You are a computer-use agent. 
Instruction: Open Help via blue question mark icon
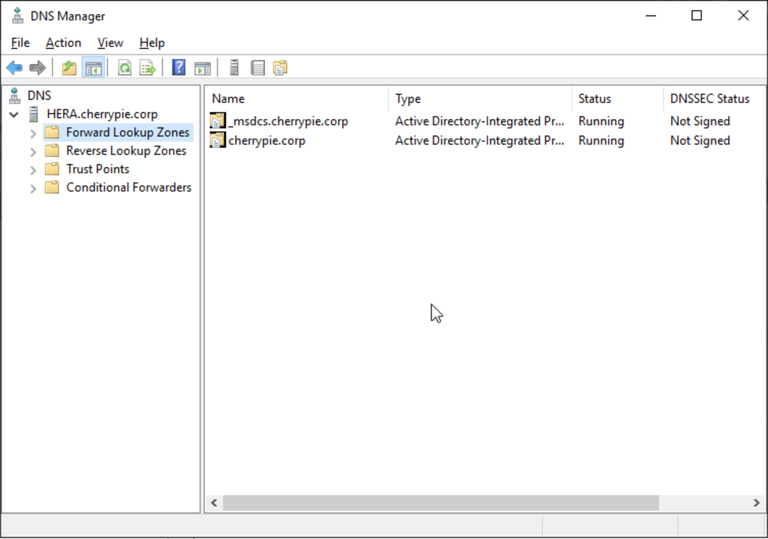(x=179, y=68)
